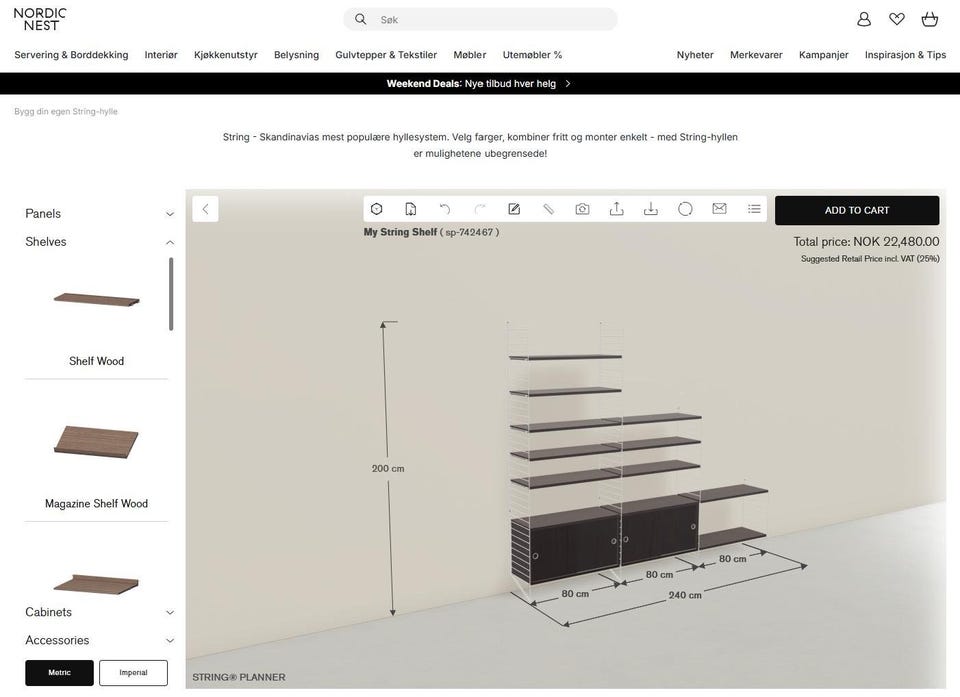Click the Søk search field
960x697 pixels.
[481, 19]
